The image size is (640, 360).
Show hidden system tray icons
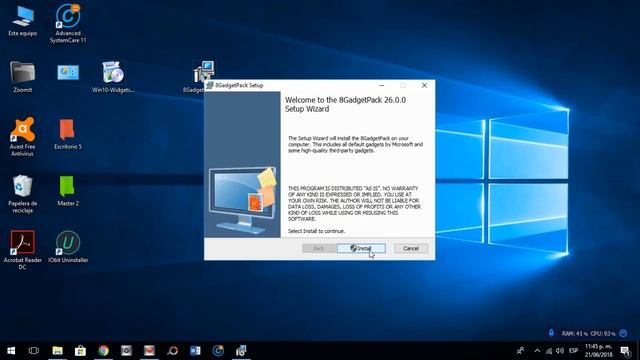(x=537, y=351)
